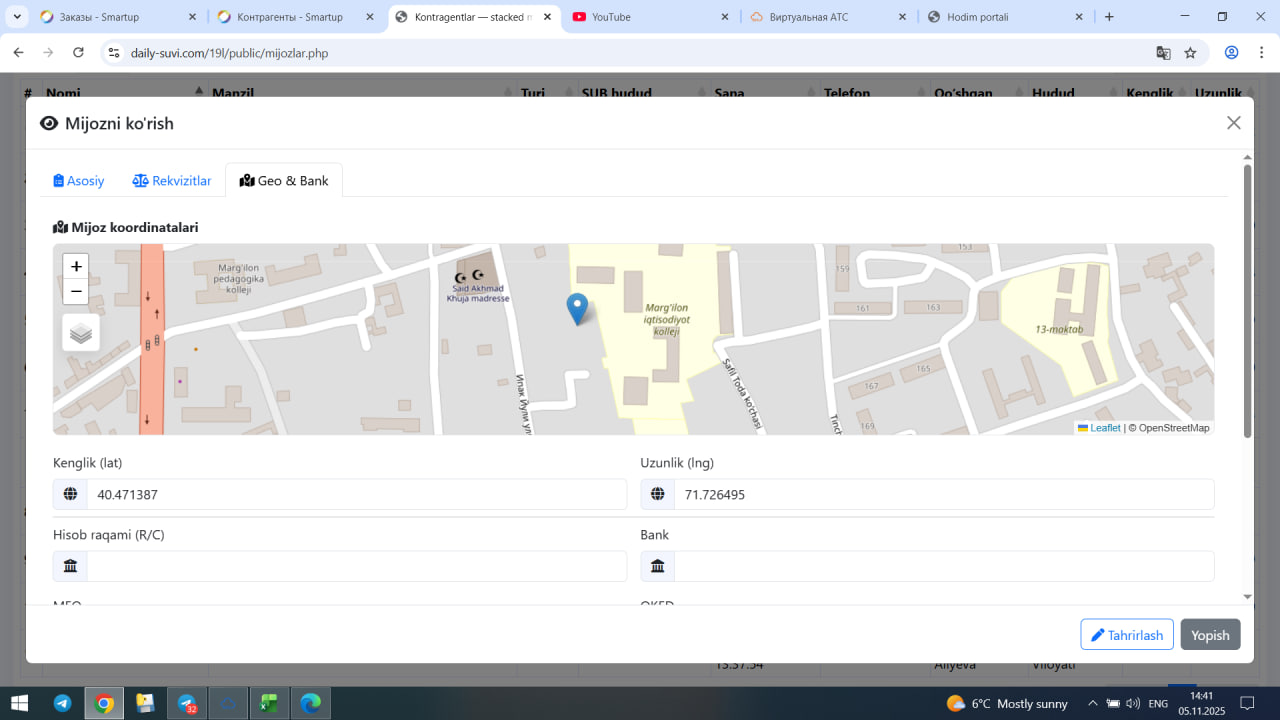
Task: Open Excel from the taskbar
Action: click(x=269, y=703)
